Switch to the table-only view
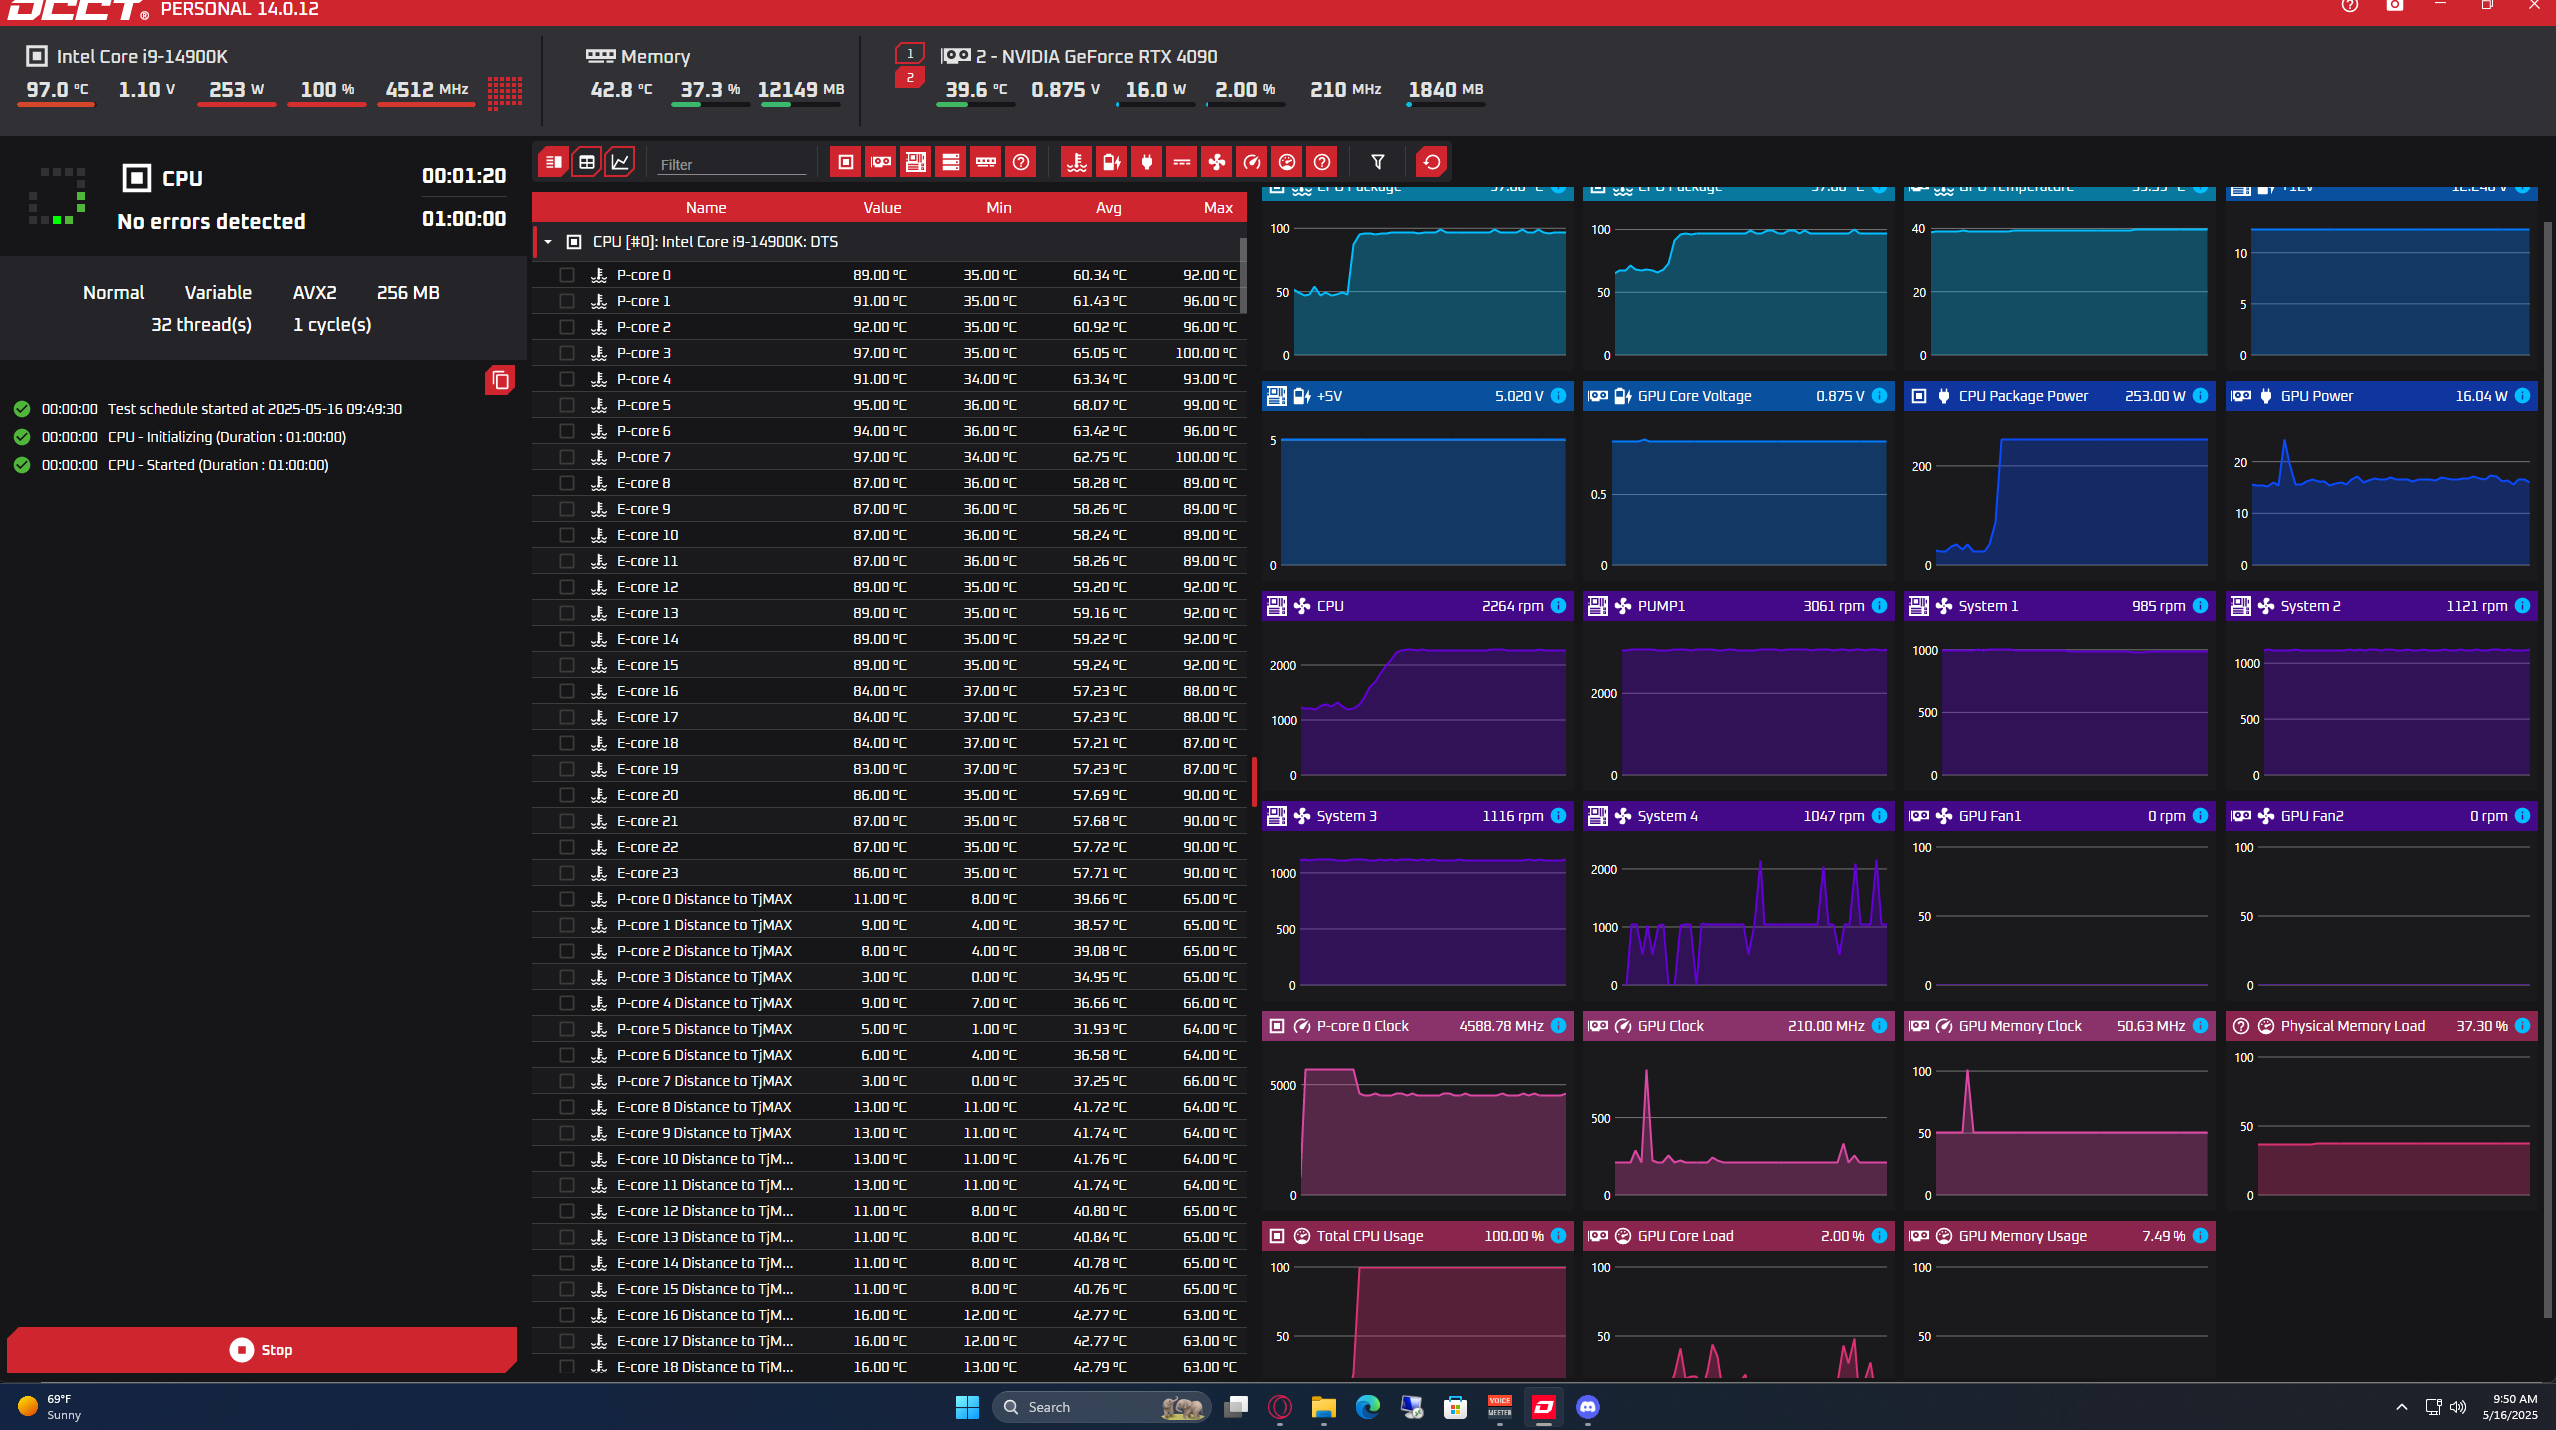 [587, 162]
